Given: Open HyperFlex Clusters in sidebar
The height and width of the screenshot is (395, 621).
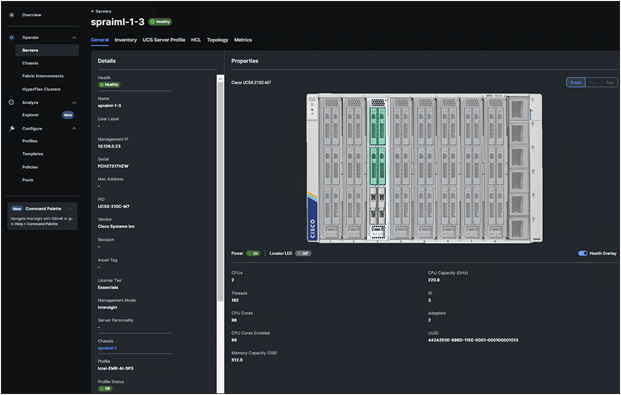Looking at the screenshot, I should pos(41,89).
